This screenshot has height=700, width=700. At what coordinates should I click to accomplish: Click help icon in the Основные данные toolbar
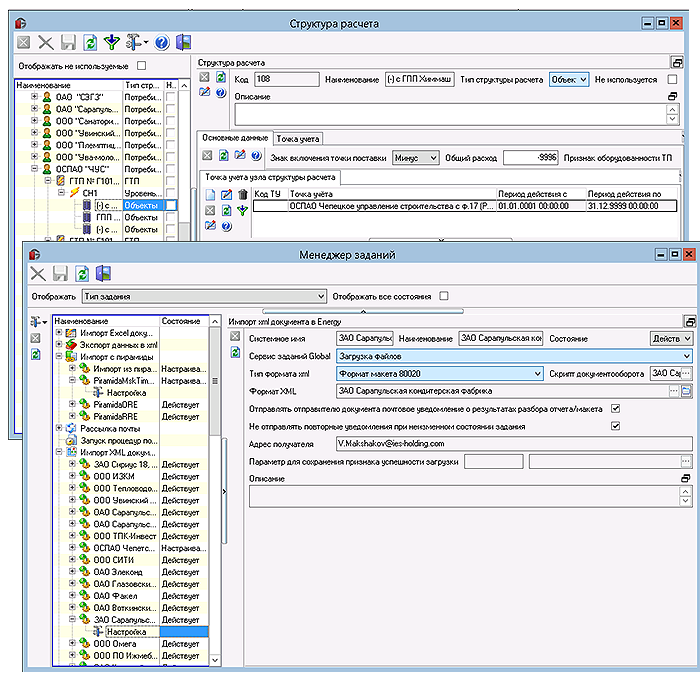(x=256, y=155)
